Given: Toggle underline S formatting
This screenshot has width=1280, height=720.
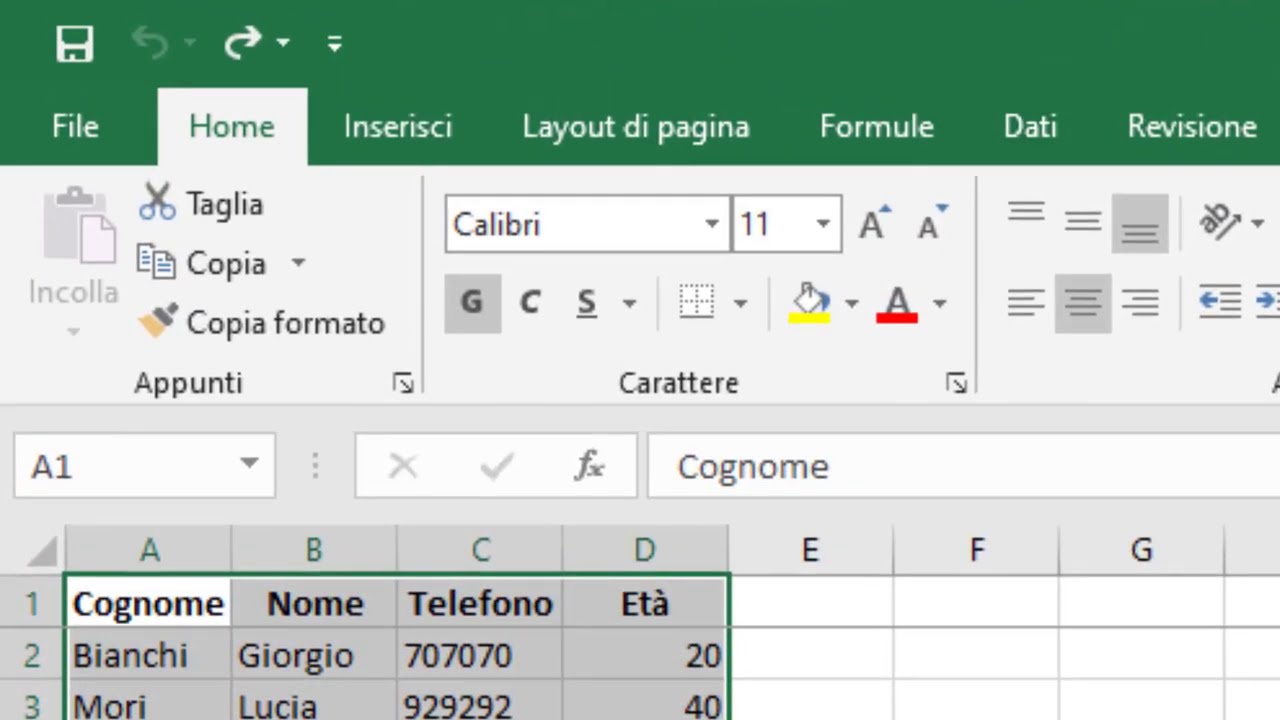Looking at the screenshot, I should 587,303.
